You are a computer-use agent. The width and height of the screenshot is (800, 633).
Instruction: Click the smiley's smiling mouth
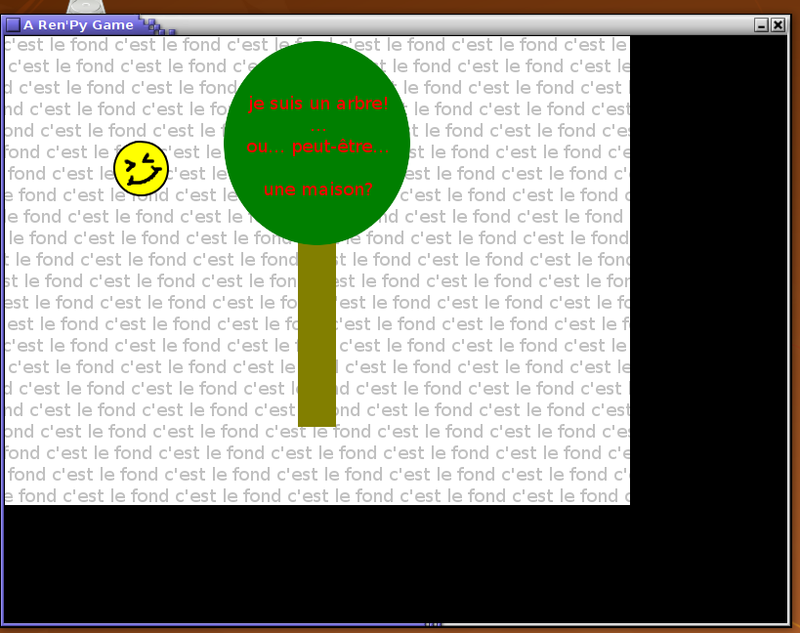[143, 180]
